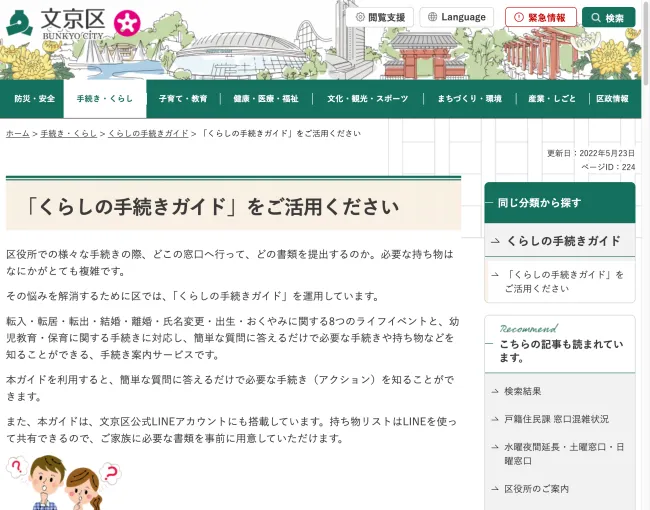Click the pink flower emblem icon
The image size is (650, 510).
127,23
